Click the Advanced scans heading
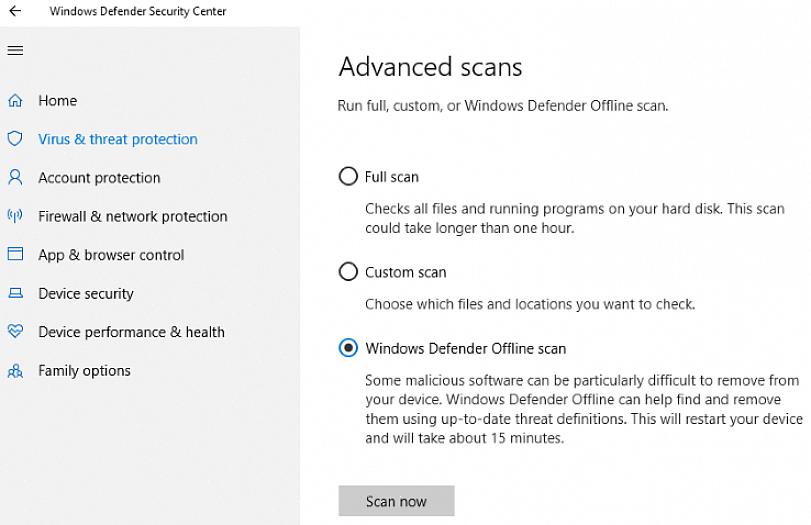811x525 pixels. point(430,67)
